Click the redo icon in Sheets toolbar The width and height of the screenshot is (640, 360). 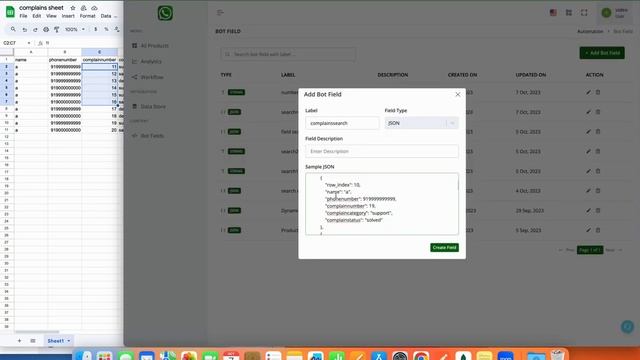(x=35, y=29)
